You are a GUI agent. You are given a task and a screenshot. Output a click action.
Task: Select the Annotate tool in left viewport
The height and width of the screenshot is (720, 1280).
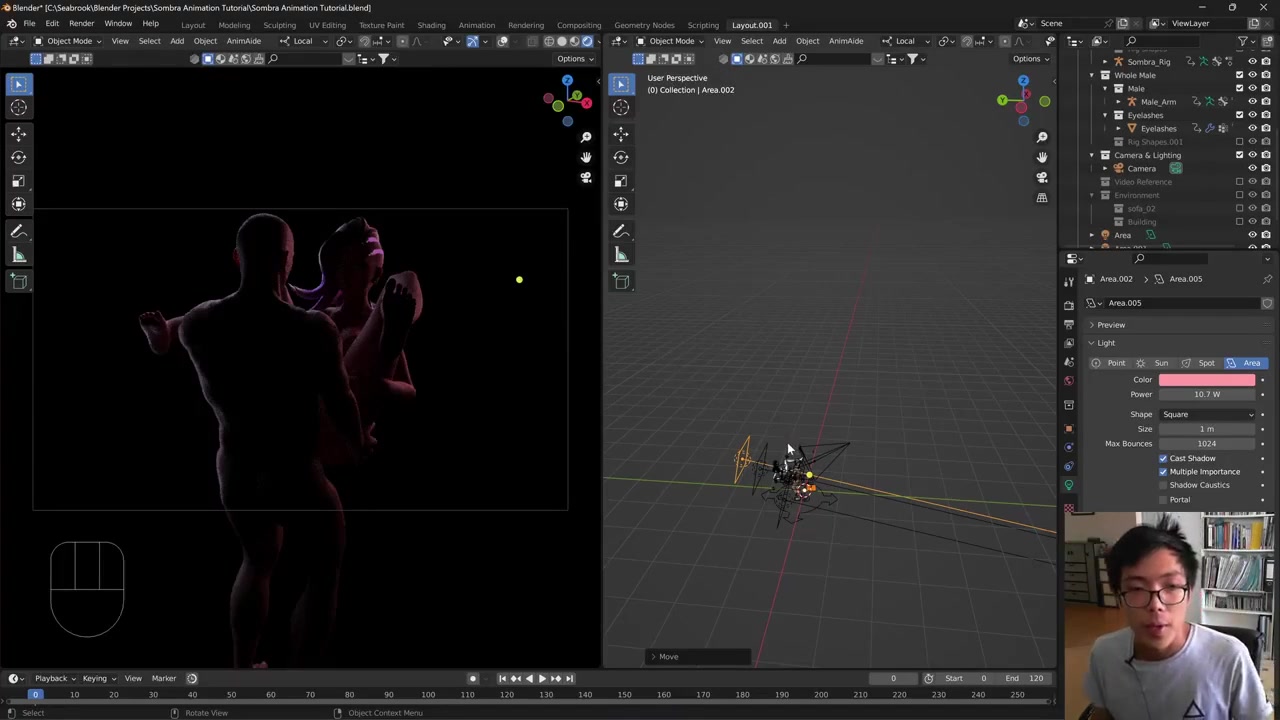(19, 231)
